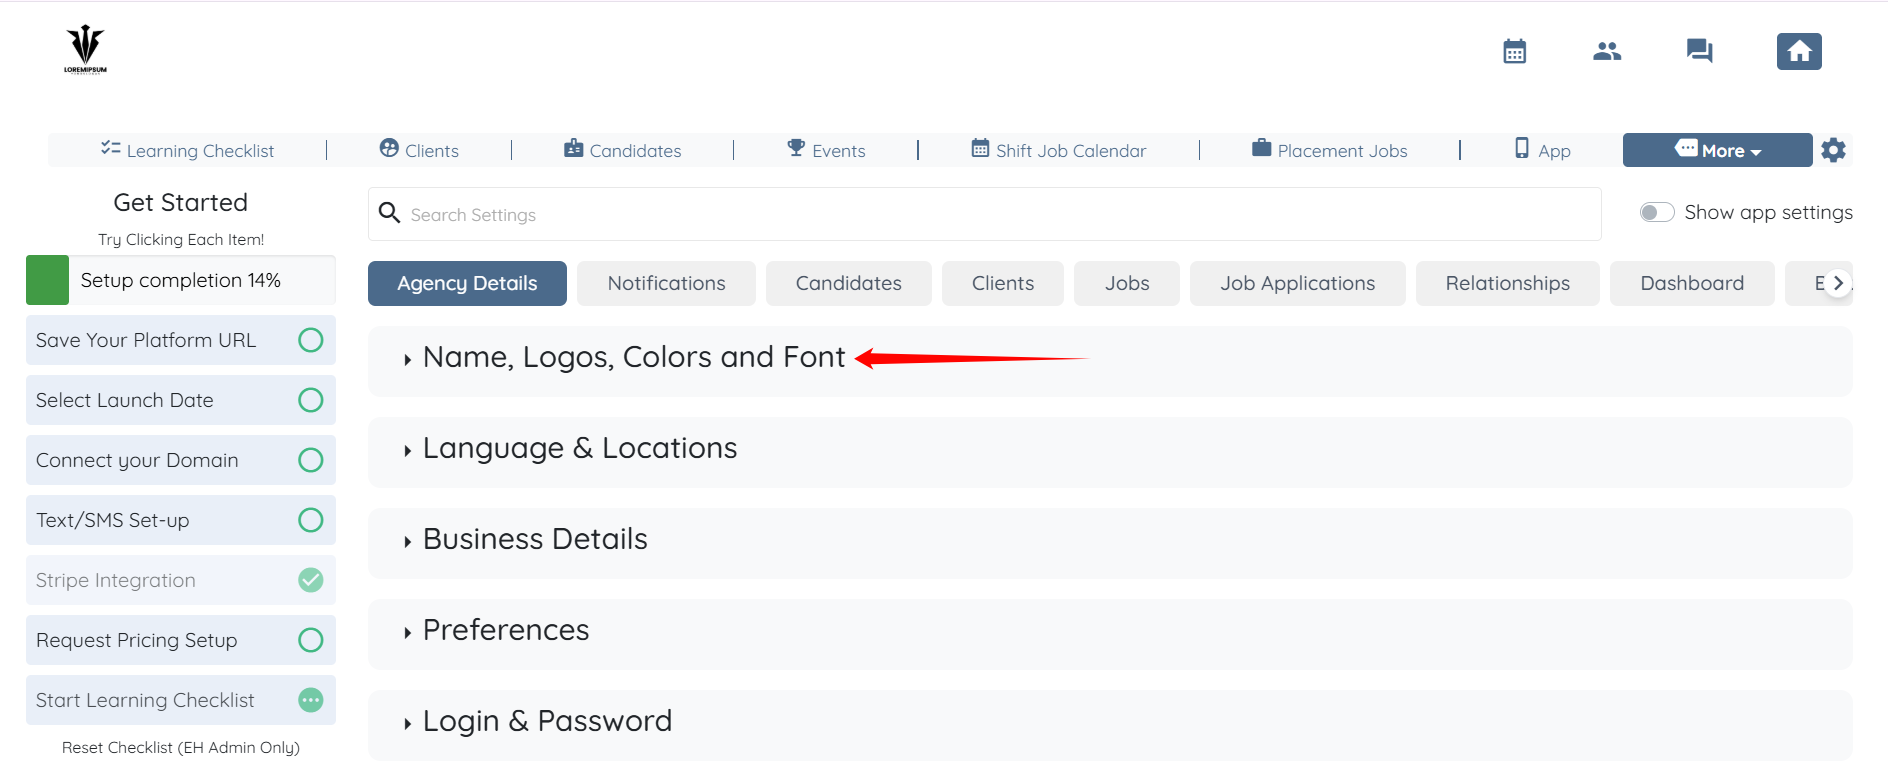
Task: Open the More dropdown menu
Action: point(1717,150)
